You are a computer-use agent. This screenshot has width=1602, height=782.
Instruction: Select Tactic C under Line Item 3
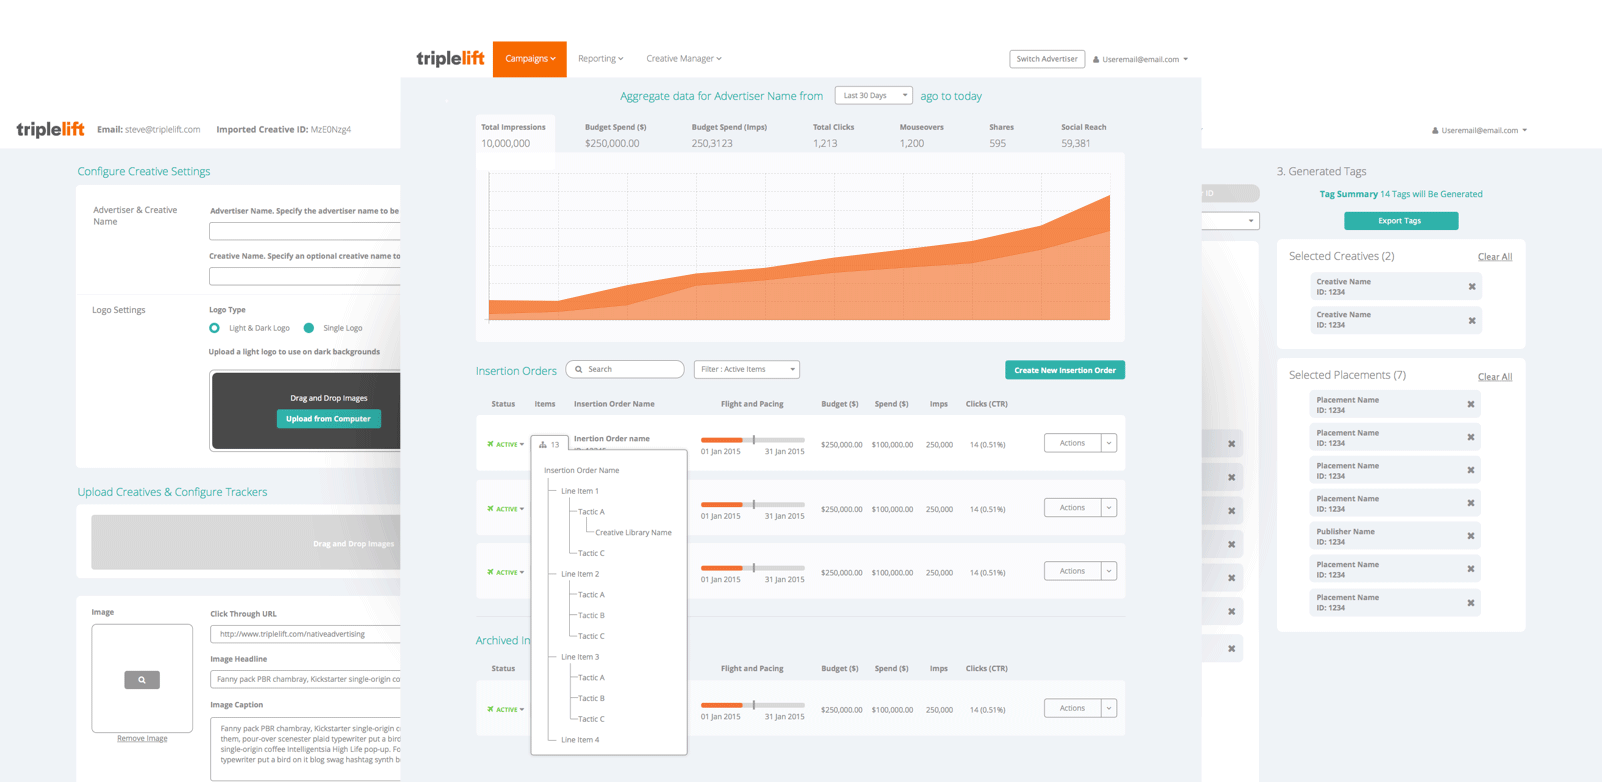coord(591,719)
